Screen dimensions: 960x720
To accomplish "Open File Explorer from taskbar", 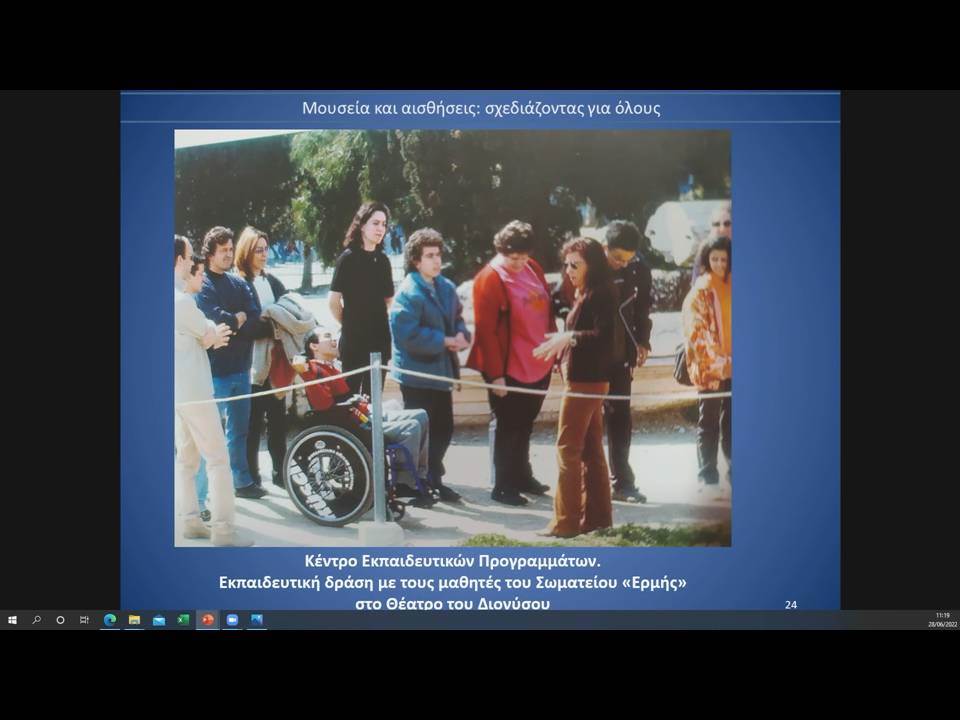I will click(134, 620).
